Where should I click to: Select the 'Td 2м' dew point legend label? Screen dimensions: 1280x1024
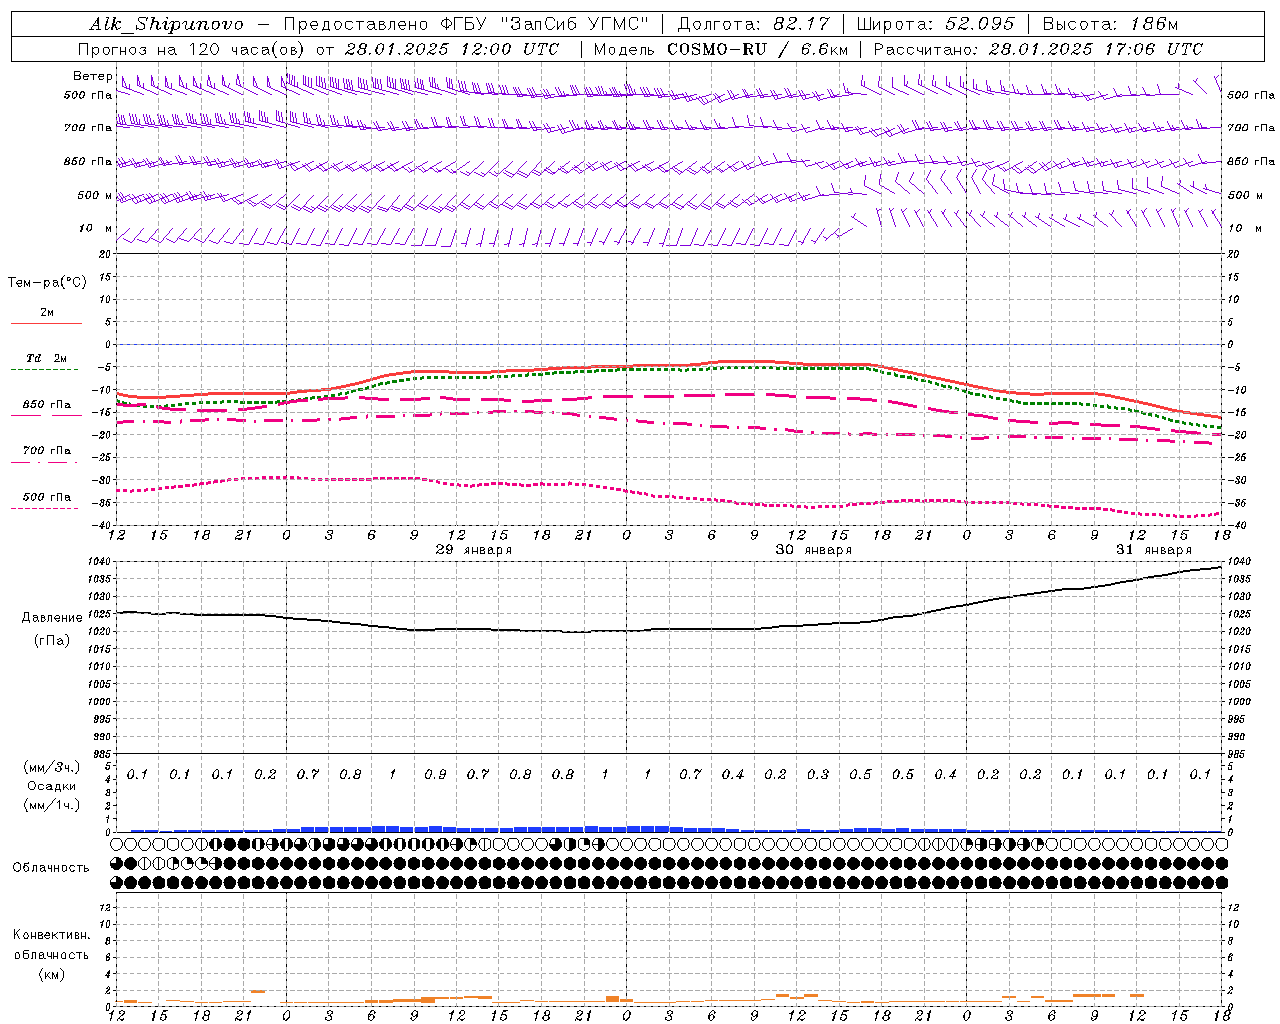tap(47, 358)
